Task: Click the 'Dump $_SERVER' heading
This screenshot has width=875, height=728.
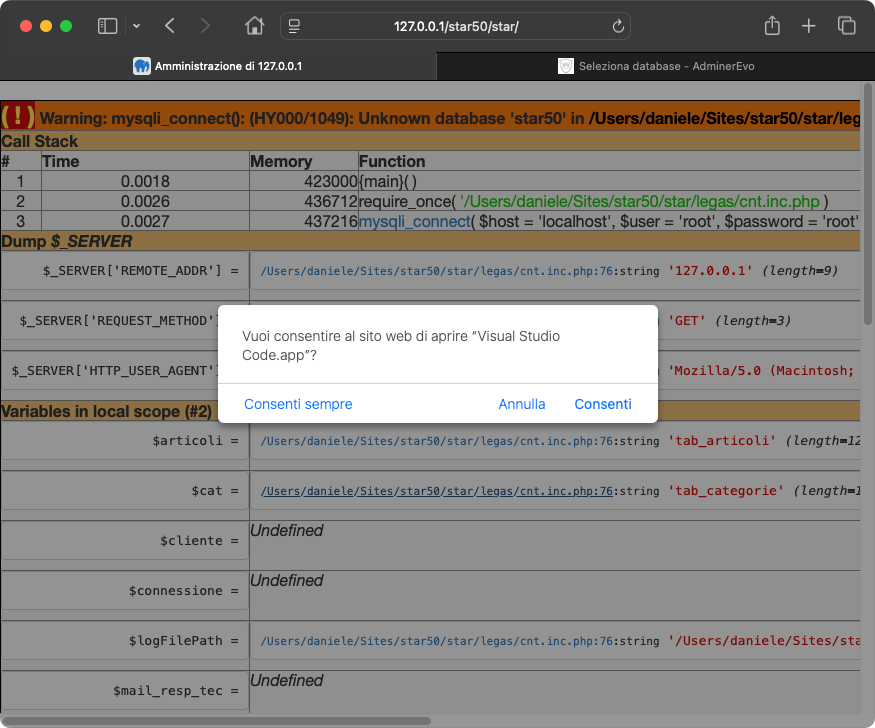Action: pos(66,242)
